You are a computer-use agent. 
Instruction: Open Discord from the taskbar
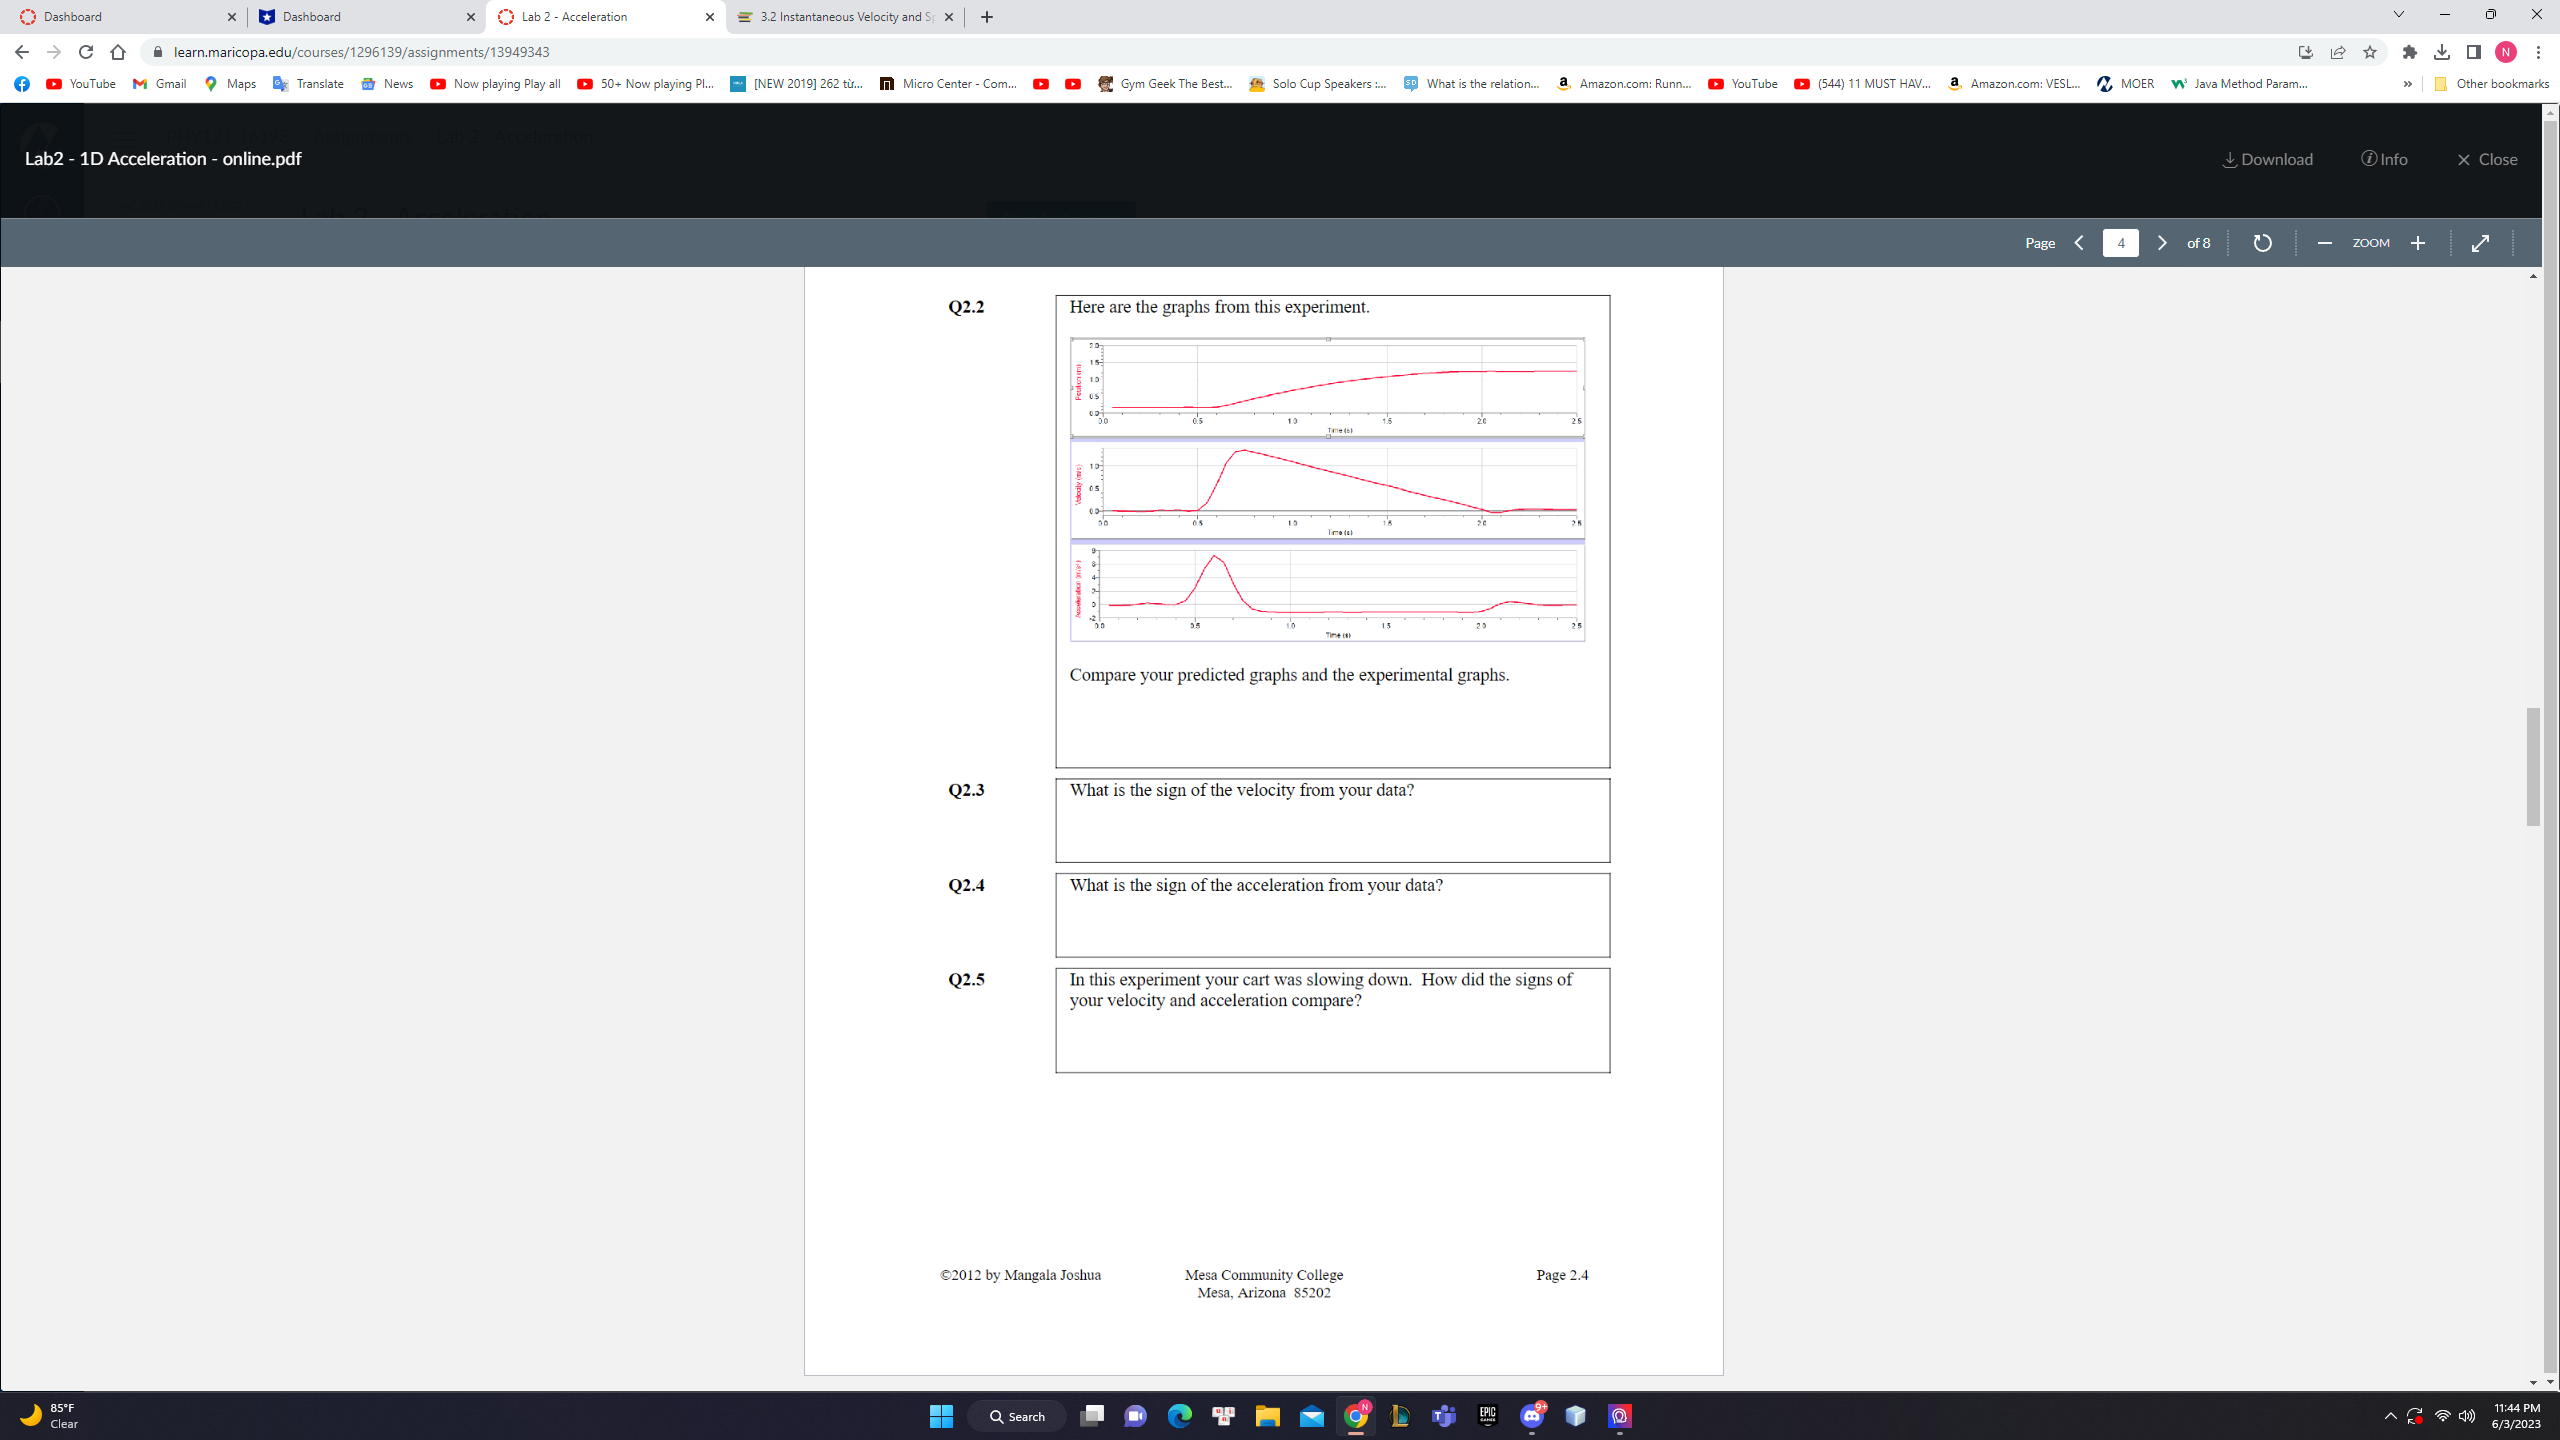coord(1532,1416)
